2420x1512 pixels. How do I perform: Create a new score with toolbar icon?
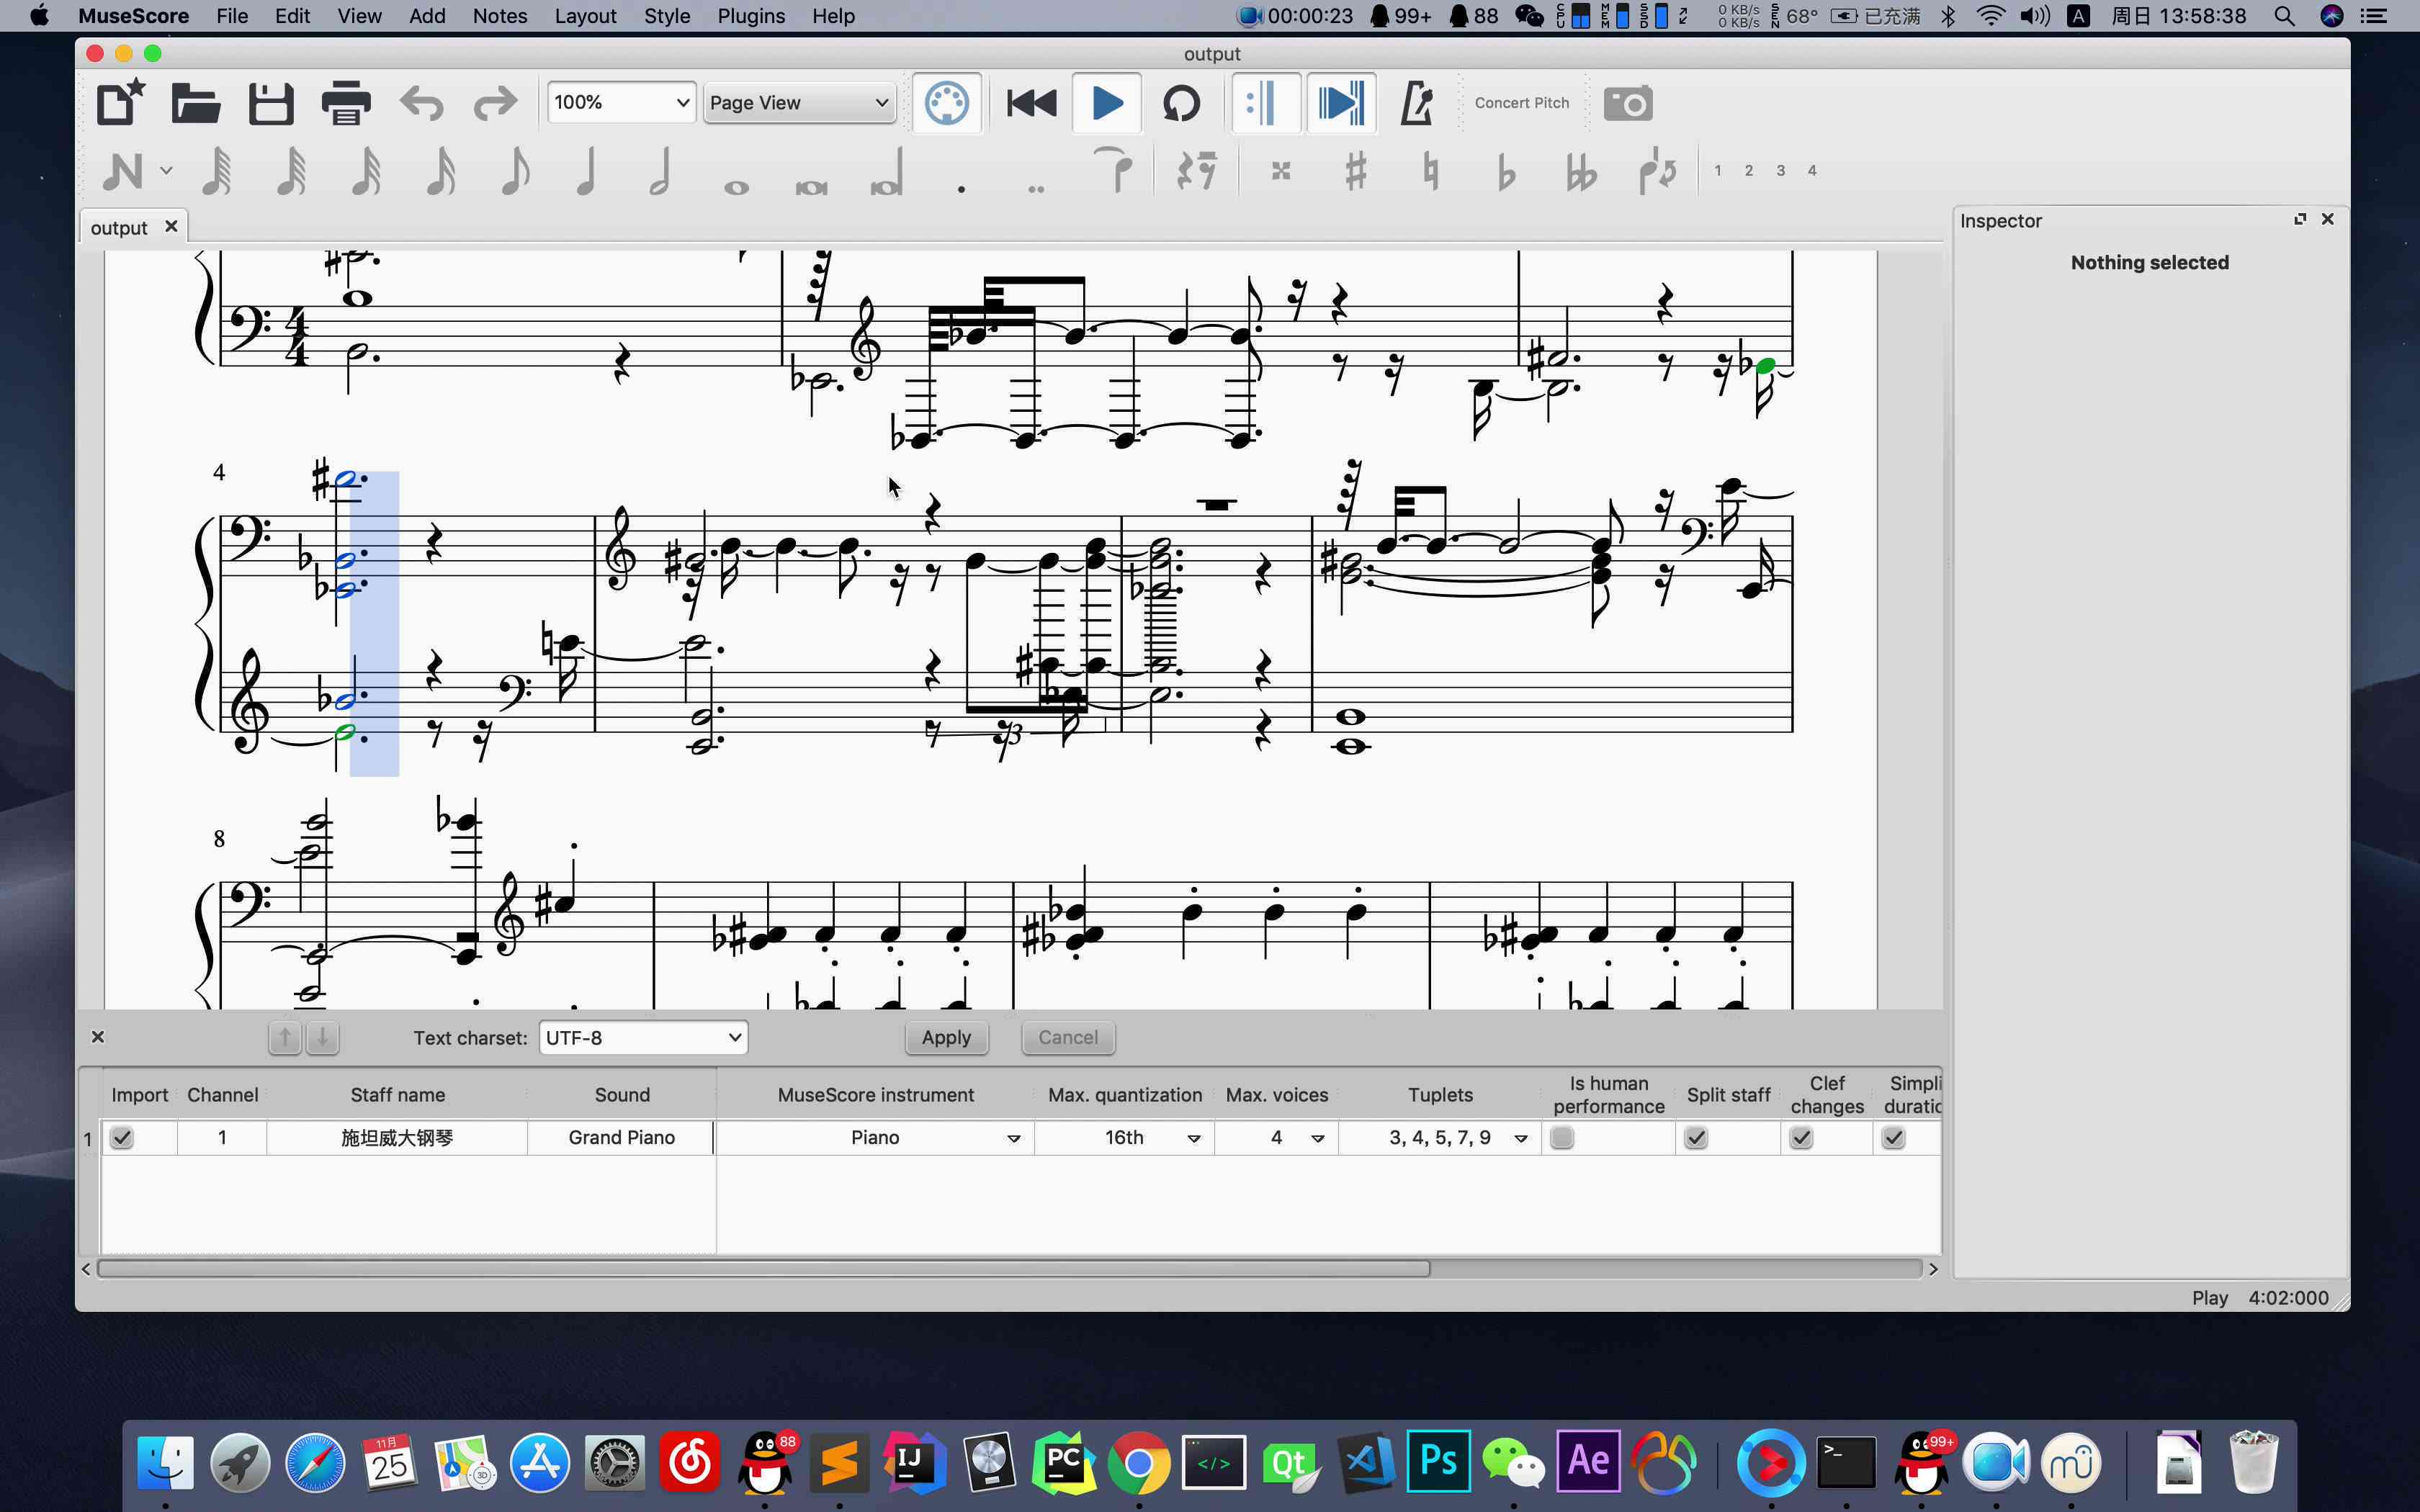pos(120,103)
